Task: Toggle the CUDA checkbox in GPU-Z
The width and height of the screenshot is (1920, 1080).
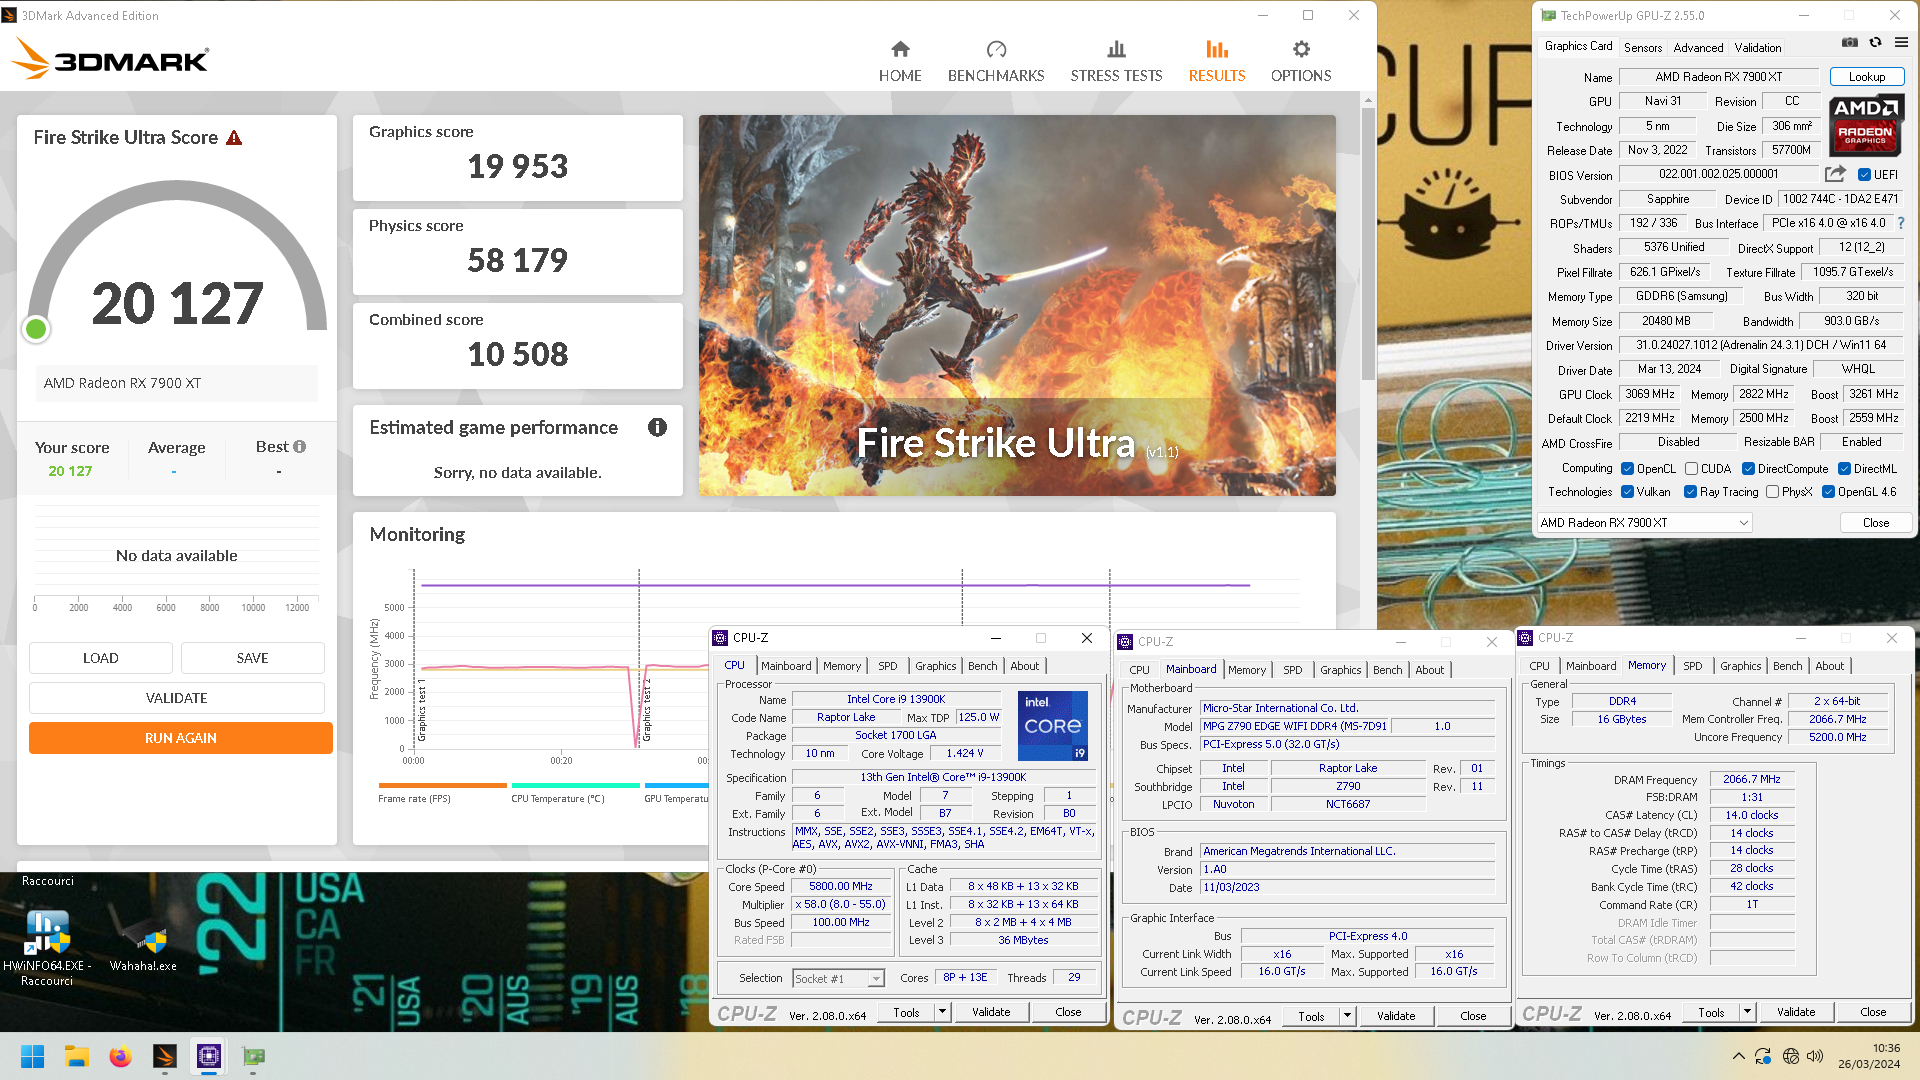Action: pos(1691,469)
